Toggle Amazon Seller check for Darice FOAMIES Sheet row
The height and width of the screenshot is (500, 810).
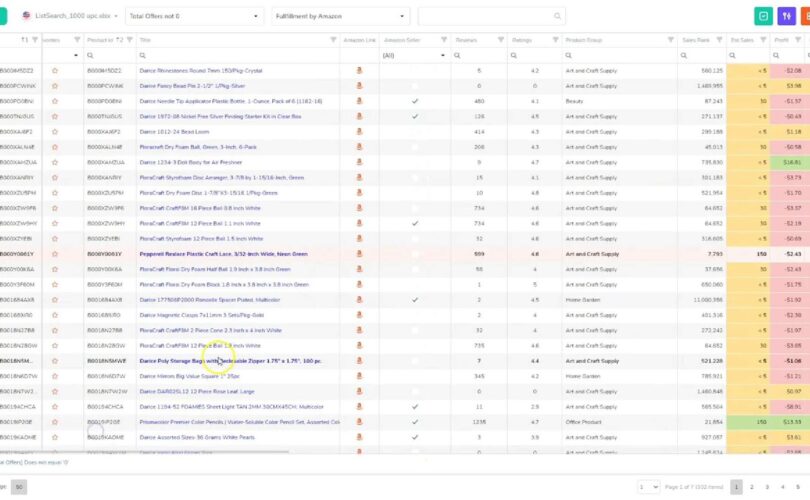(x=415, y=407)
